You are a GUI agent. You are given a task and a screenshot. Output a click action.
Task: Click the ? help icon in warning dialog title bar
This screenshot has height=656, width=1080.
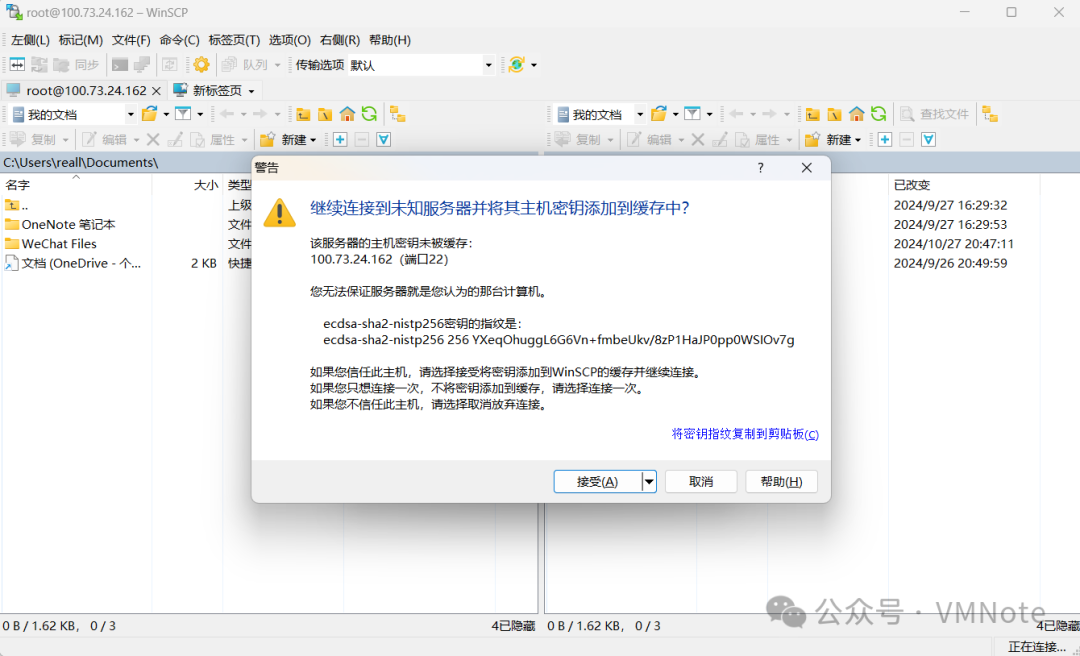(x=760, y=167)
